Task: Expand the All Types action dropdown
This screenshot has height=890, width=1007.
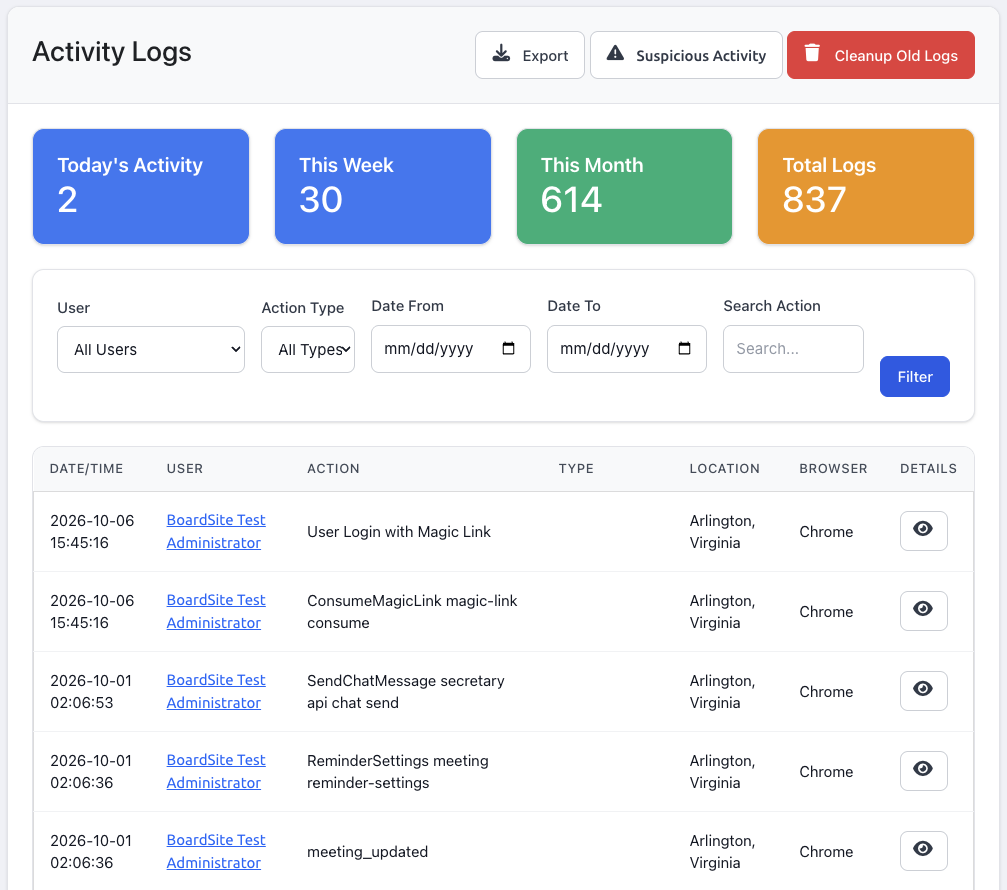Action: 308,349
